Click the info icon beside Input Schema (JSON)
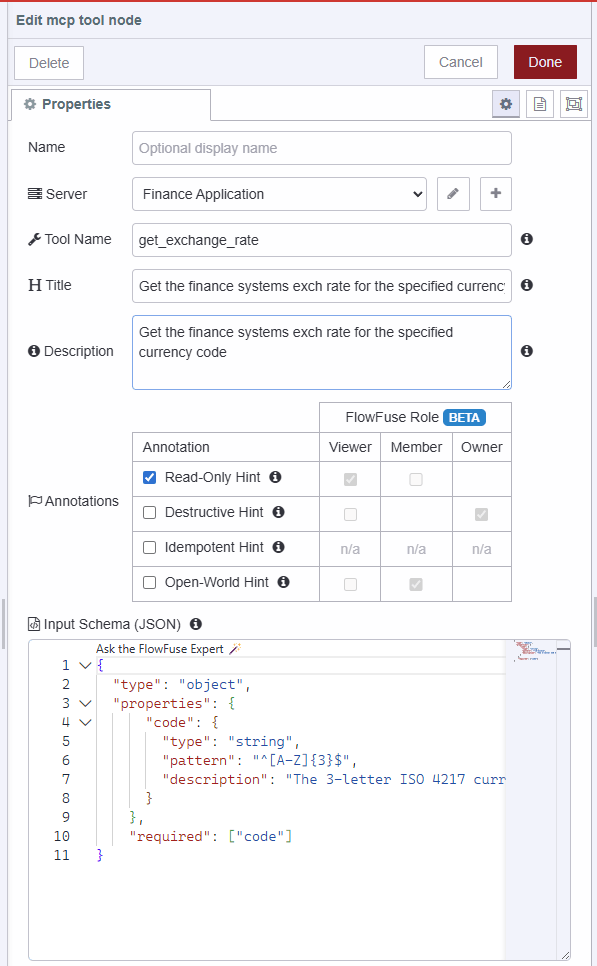Viewport: 597px width, 966px height. (196, 624)
